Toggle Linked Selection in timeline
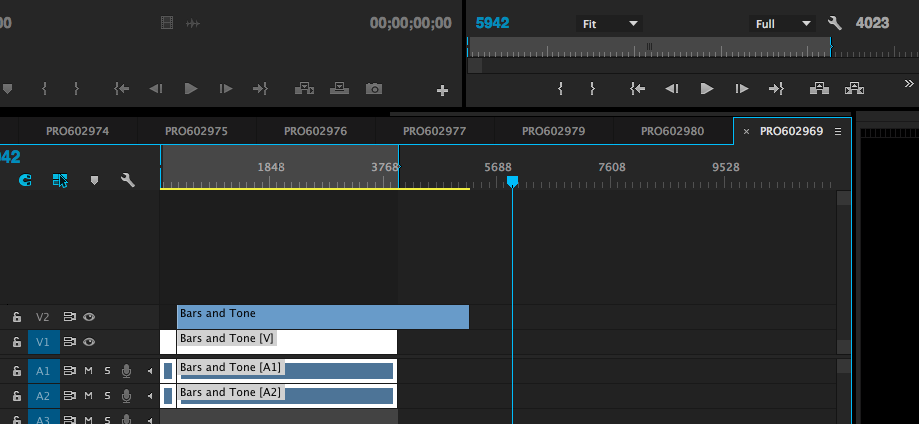 pyautogui.click(x=60, y=180)
